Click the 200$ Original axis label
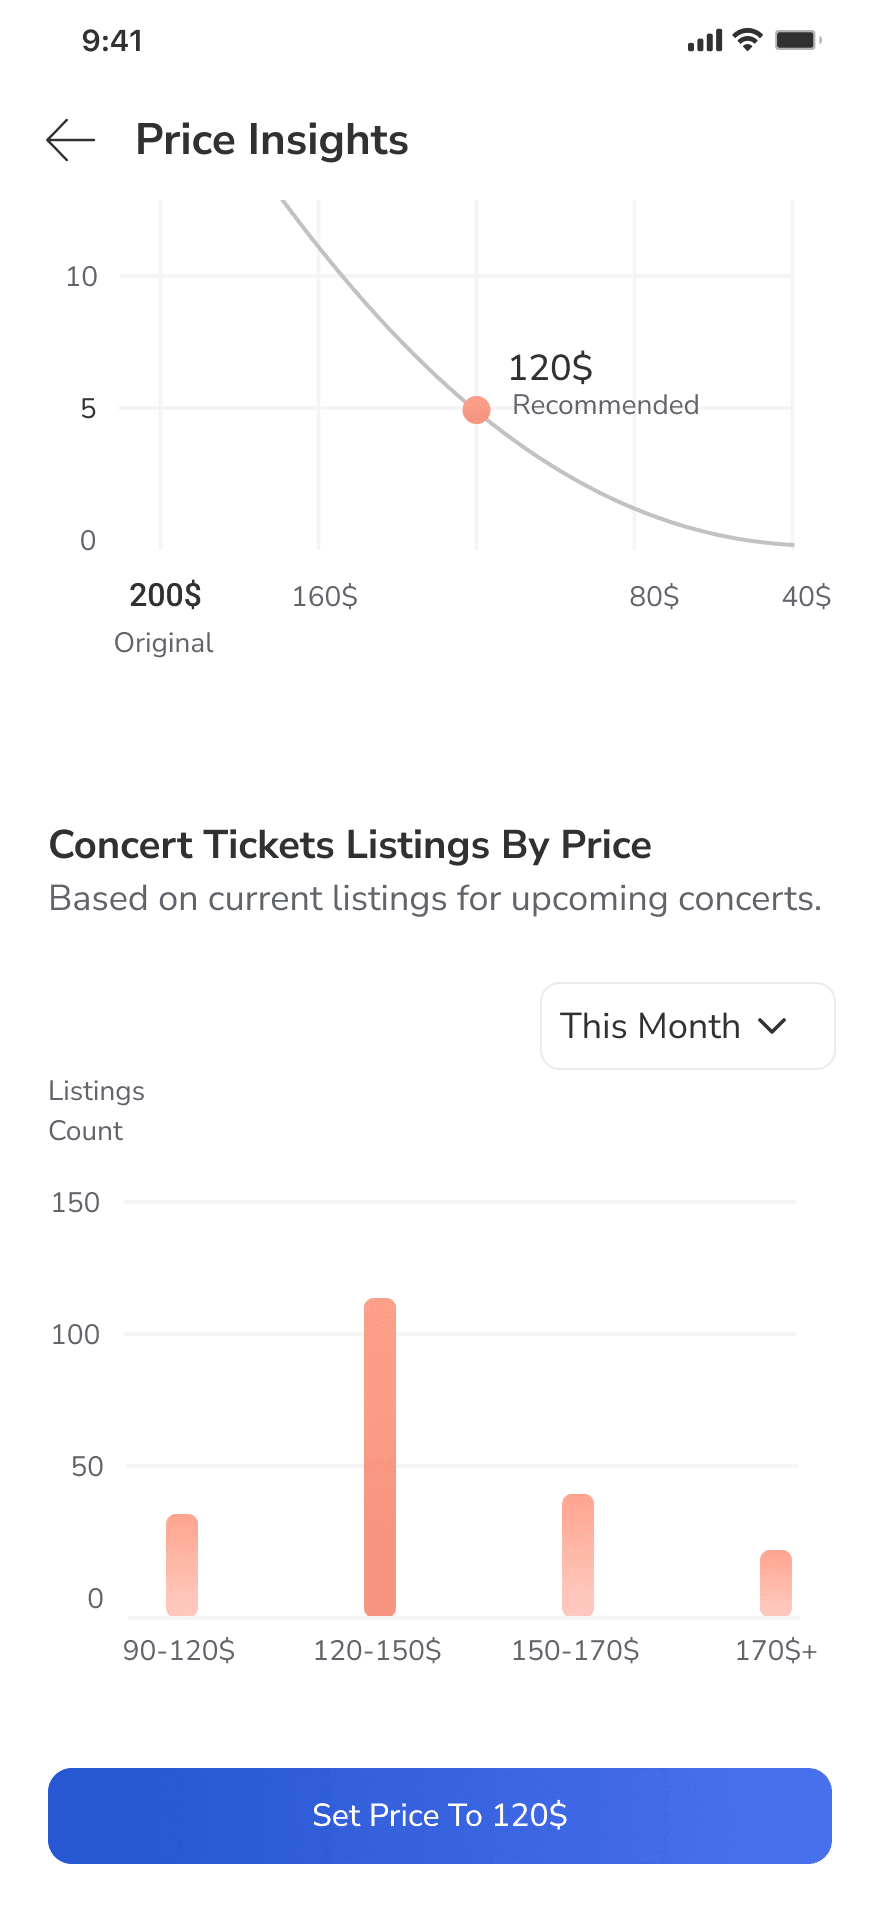The width and height of the screenshot is (880, 1912). (165, 596)
